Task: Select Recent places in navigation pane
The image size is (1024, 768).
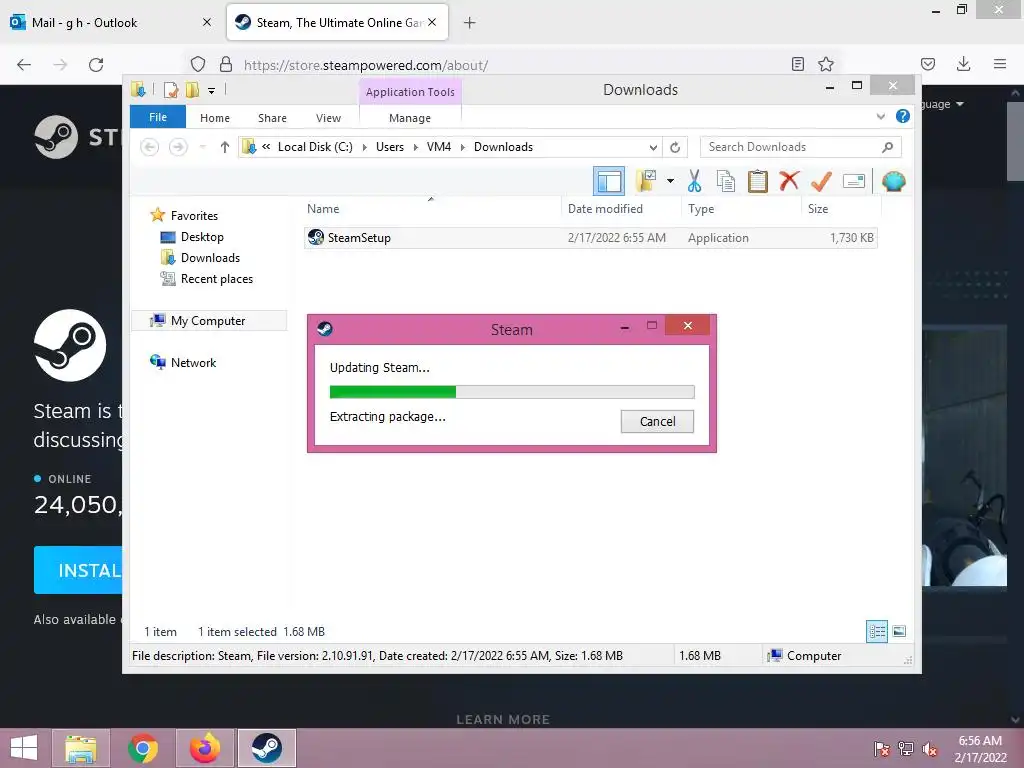Action: pos(216,279)
